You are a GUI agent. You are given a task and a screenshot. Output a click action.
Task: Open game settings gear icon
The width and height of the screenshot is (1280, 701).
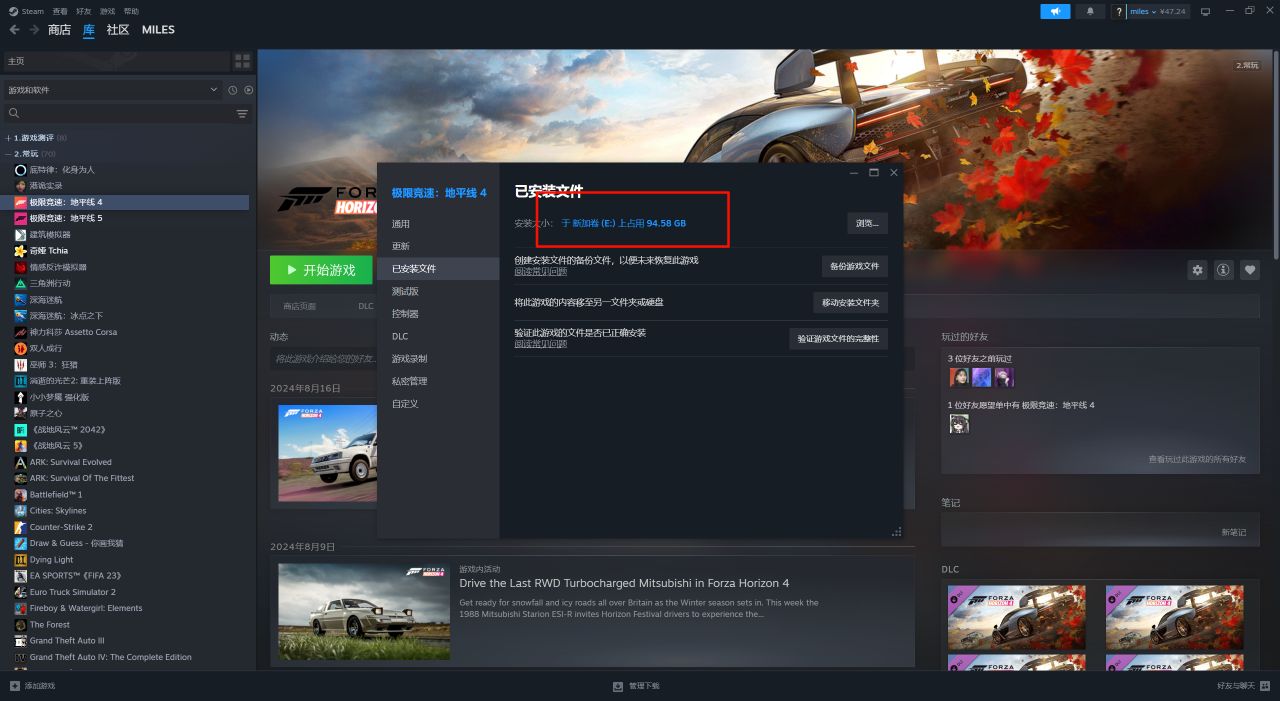(x=1197, y=270)
